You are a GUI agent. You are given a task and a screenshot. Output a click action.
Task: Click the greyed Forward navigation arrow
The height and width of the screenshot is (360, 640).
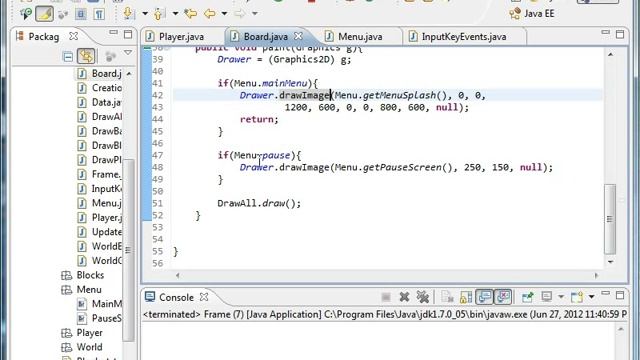(240, 14)
